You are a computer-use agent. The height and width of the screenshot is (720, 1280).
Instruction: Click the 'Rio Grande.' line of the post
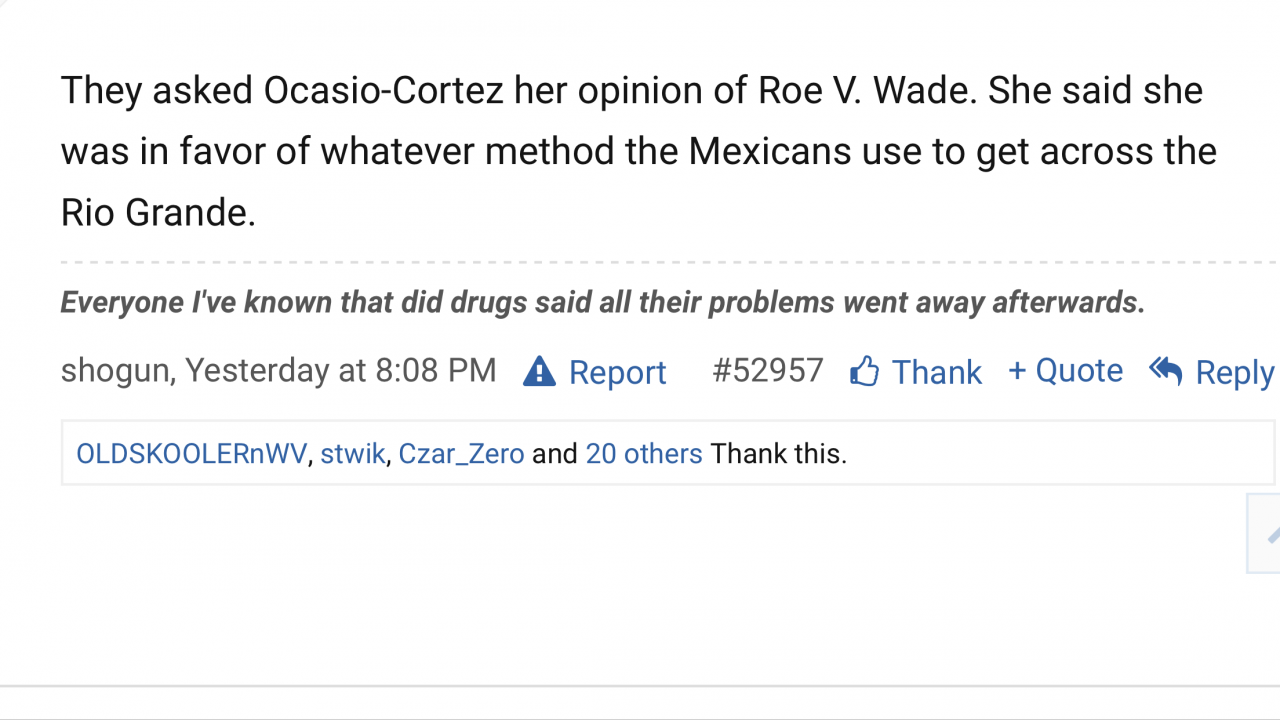point(158,212)
